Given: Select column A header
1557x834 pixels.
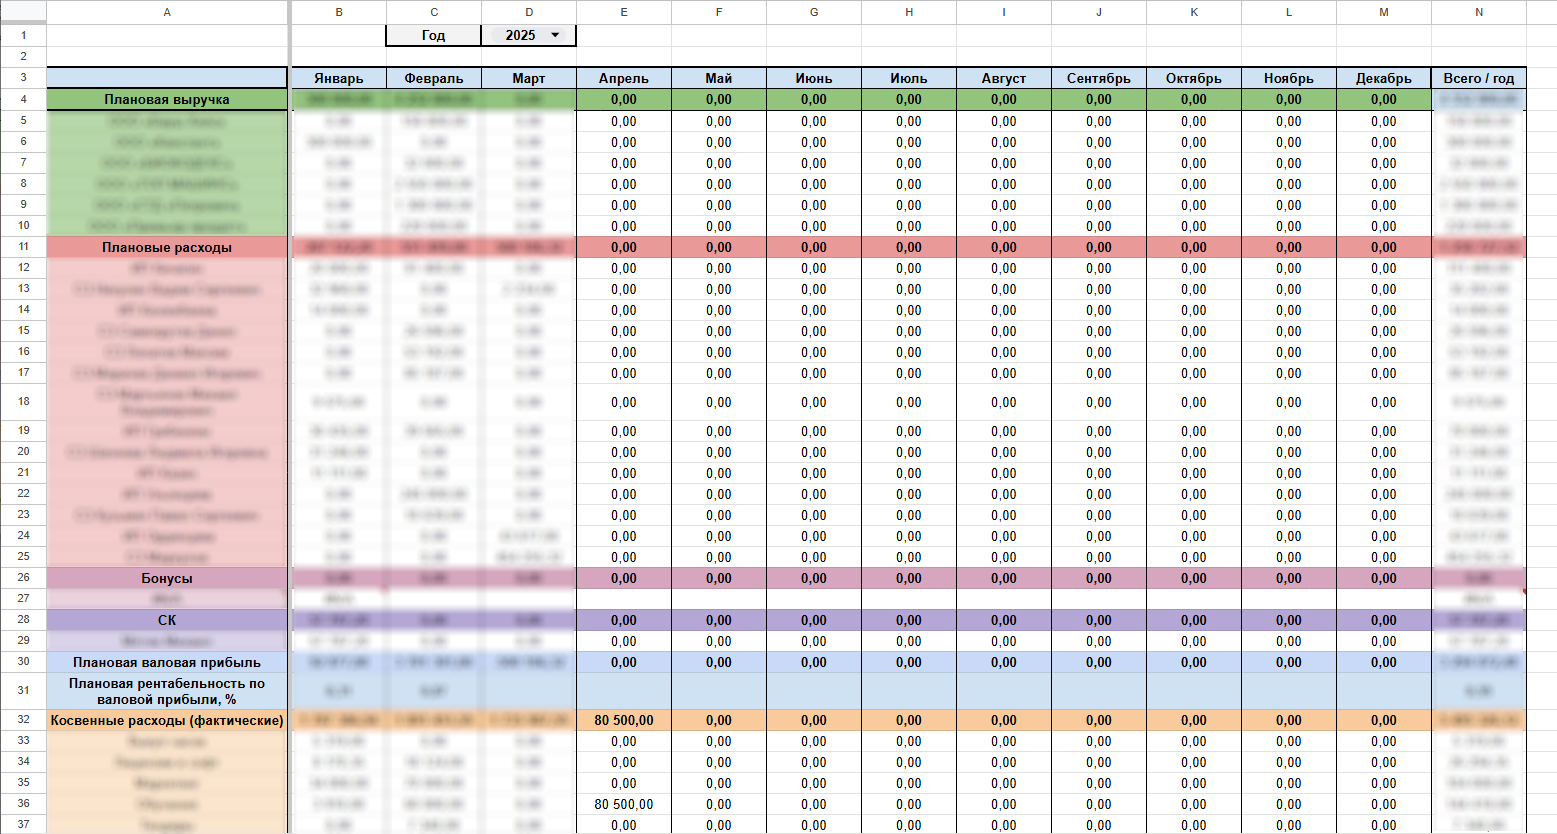Looking at the screenshot, I should pos(167,12).
